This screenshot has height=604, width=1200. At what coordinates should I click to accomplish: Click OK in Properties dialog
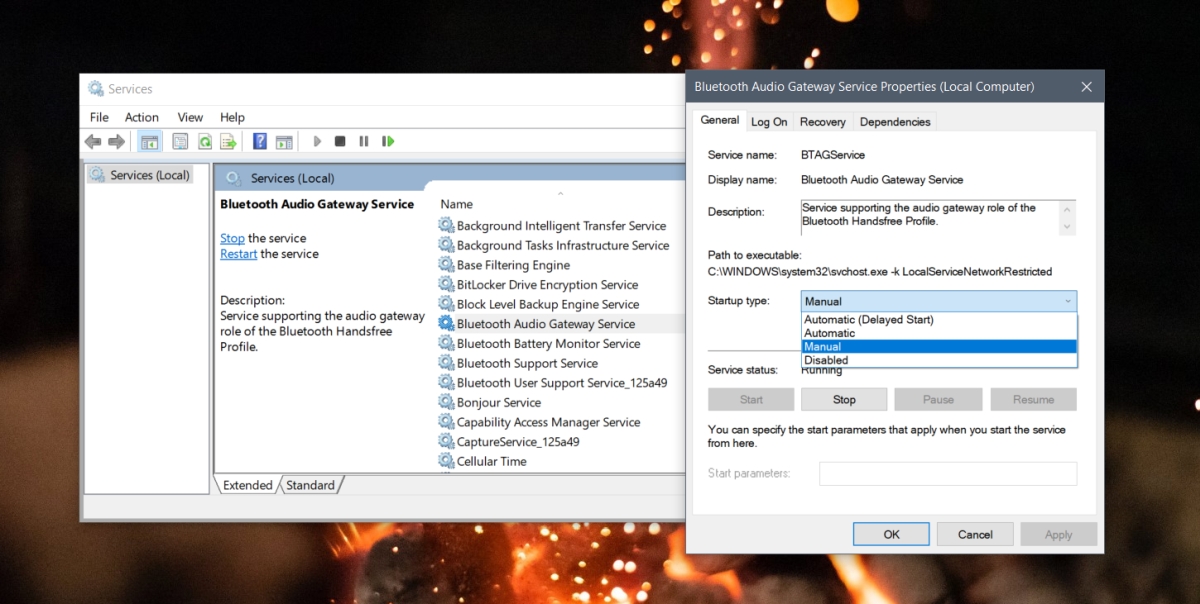891,534
